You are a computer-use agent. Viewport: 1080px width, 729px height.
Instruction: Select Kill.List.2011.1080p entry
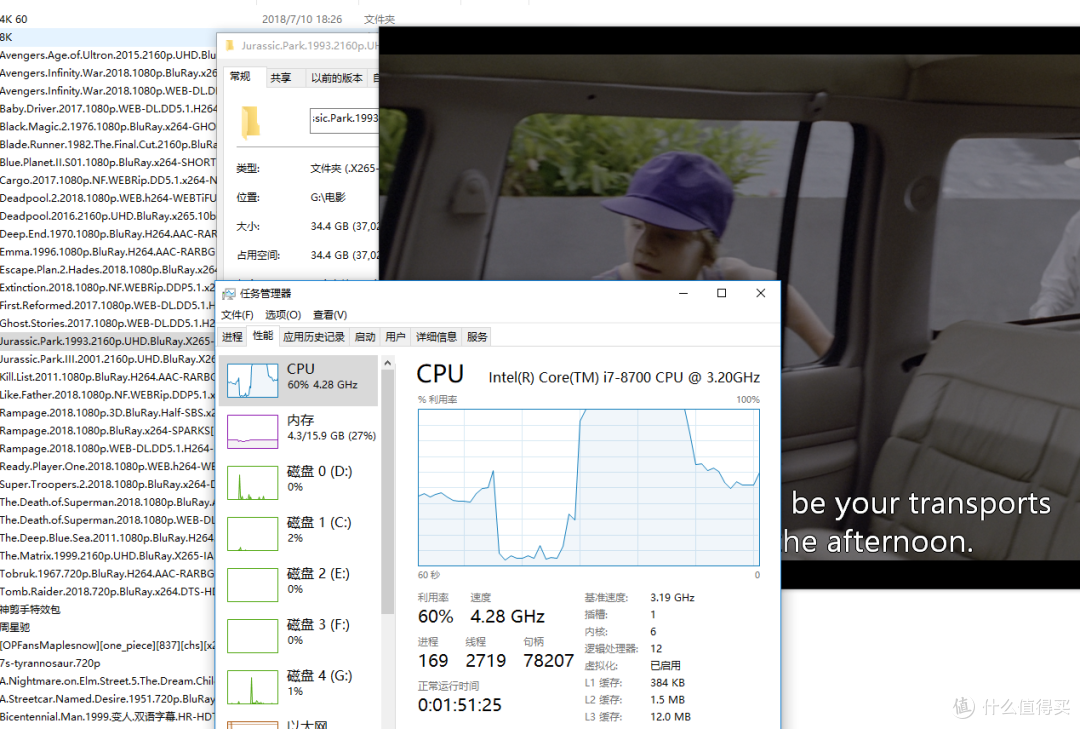[x=108, y=378]
